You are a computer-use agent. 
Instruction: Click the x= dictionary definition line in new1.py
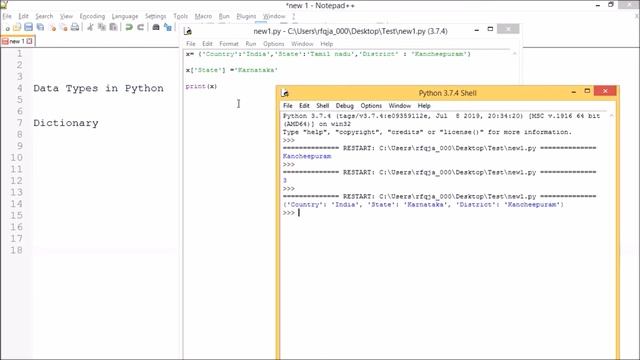328,54
